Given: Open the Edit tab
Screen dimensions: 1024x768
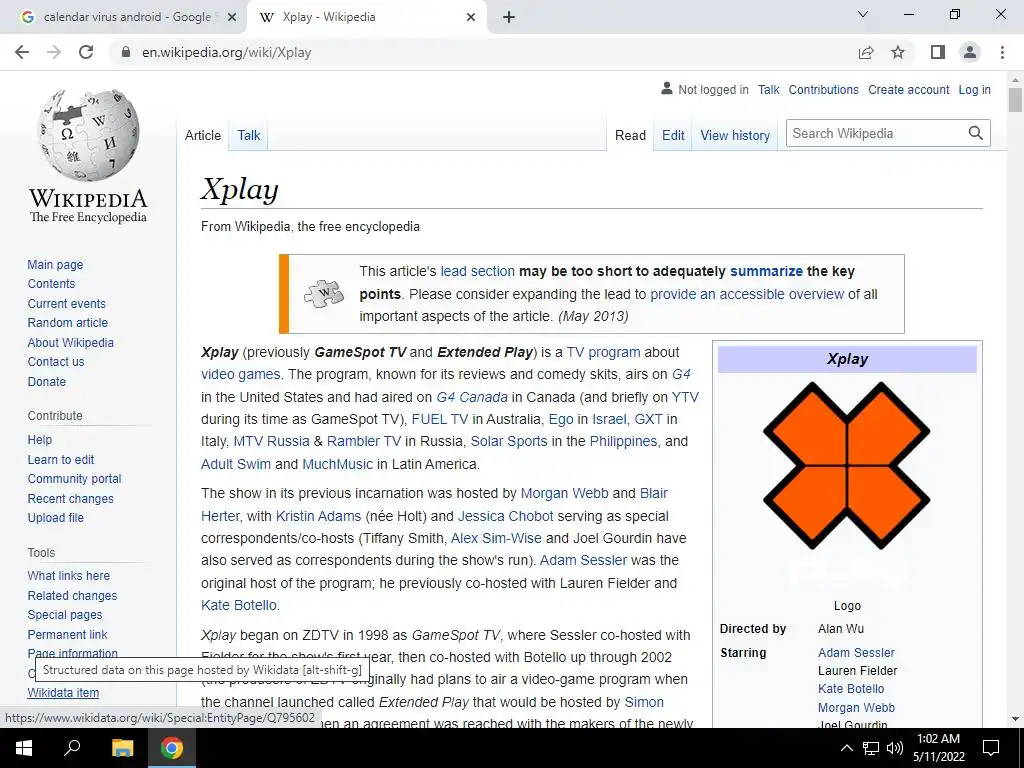Looking at the screenshot, I should point(673,135).
